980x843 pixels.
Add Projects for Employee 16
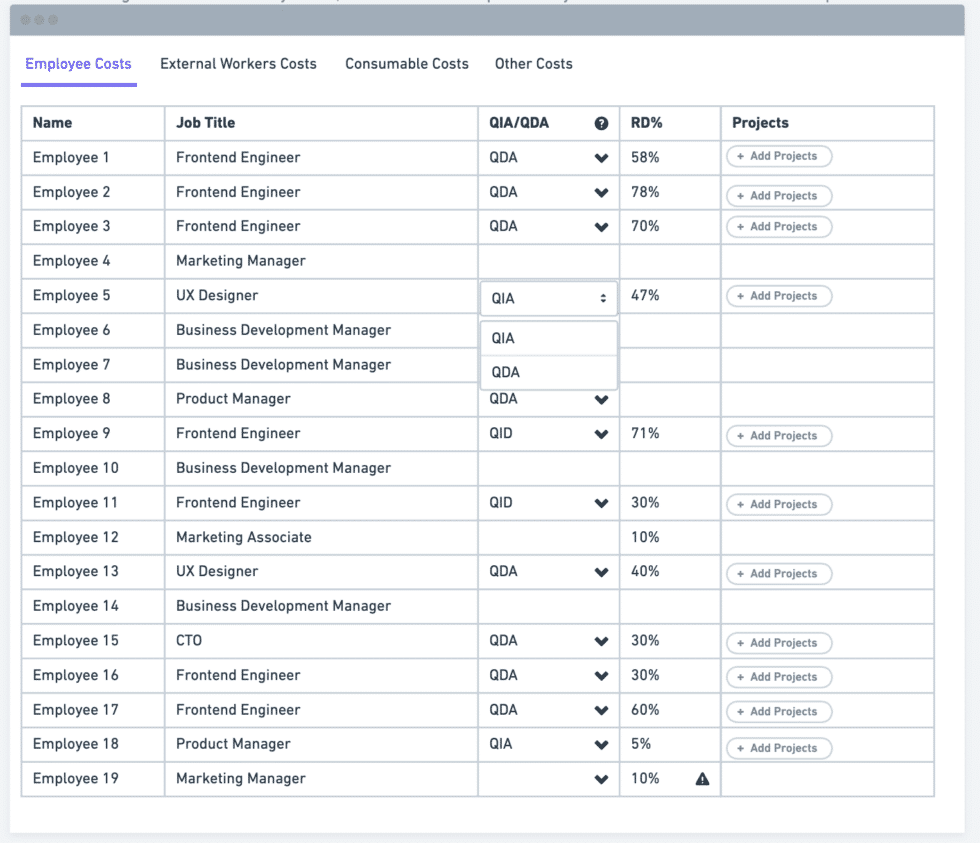779,677
